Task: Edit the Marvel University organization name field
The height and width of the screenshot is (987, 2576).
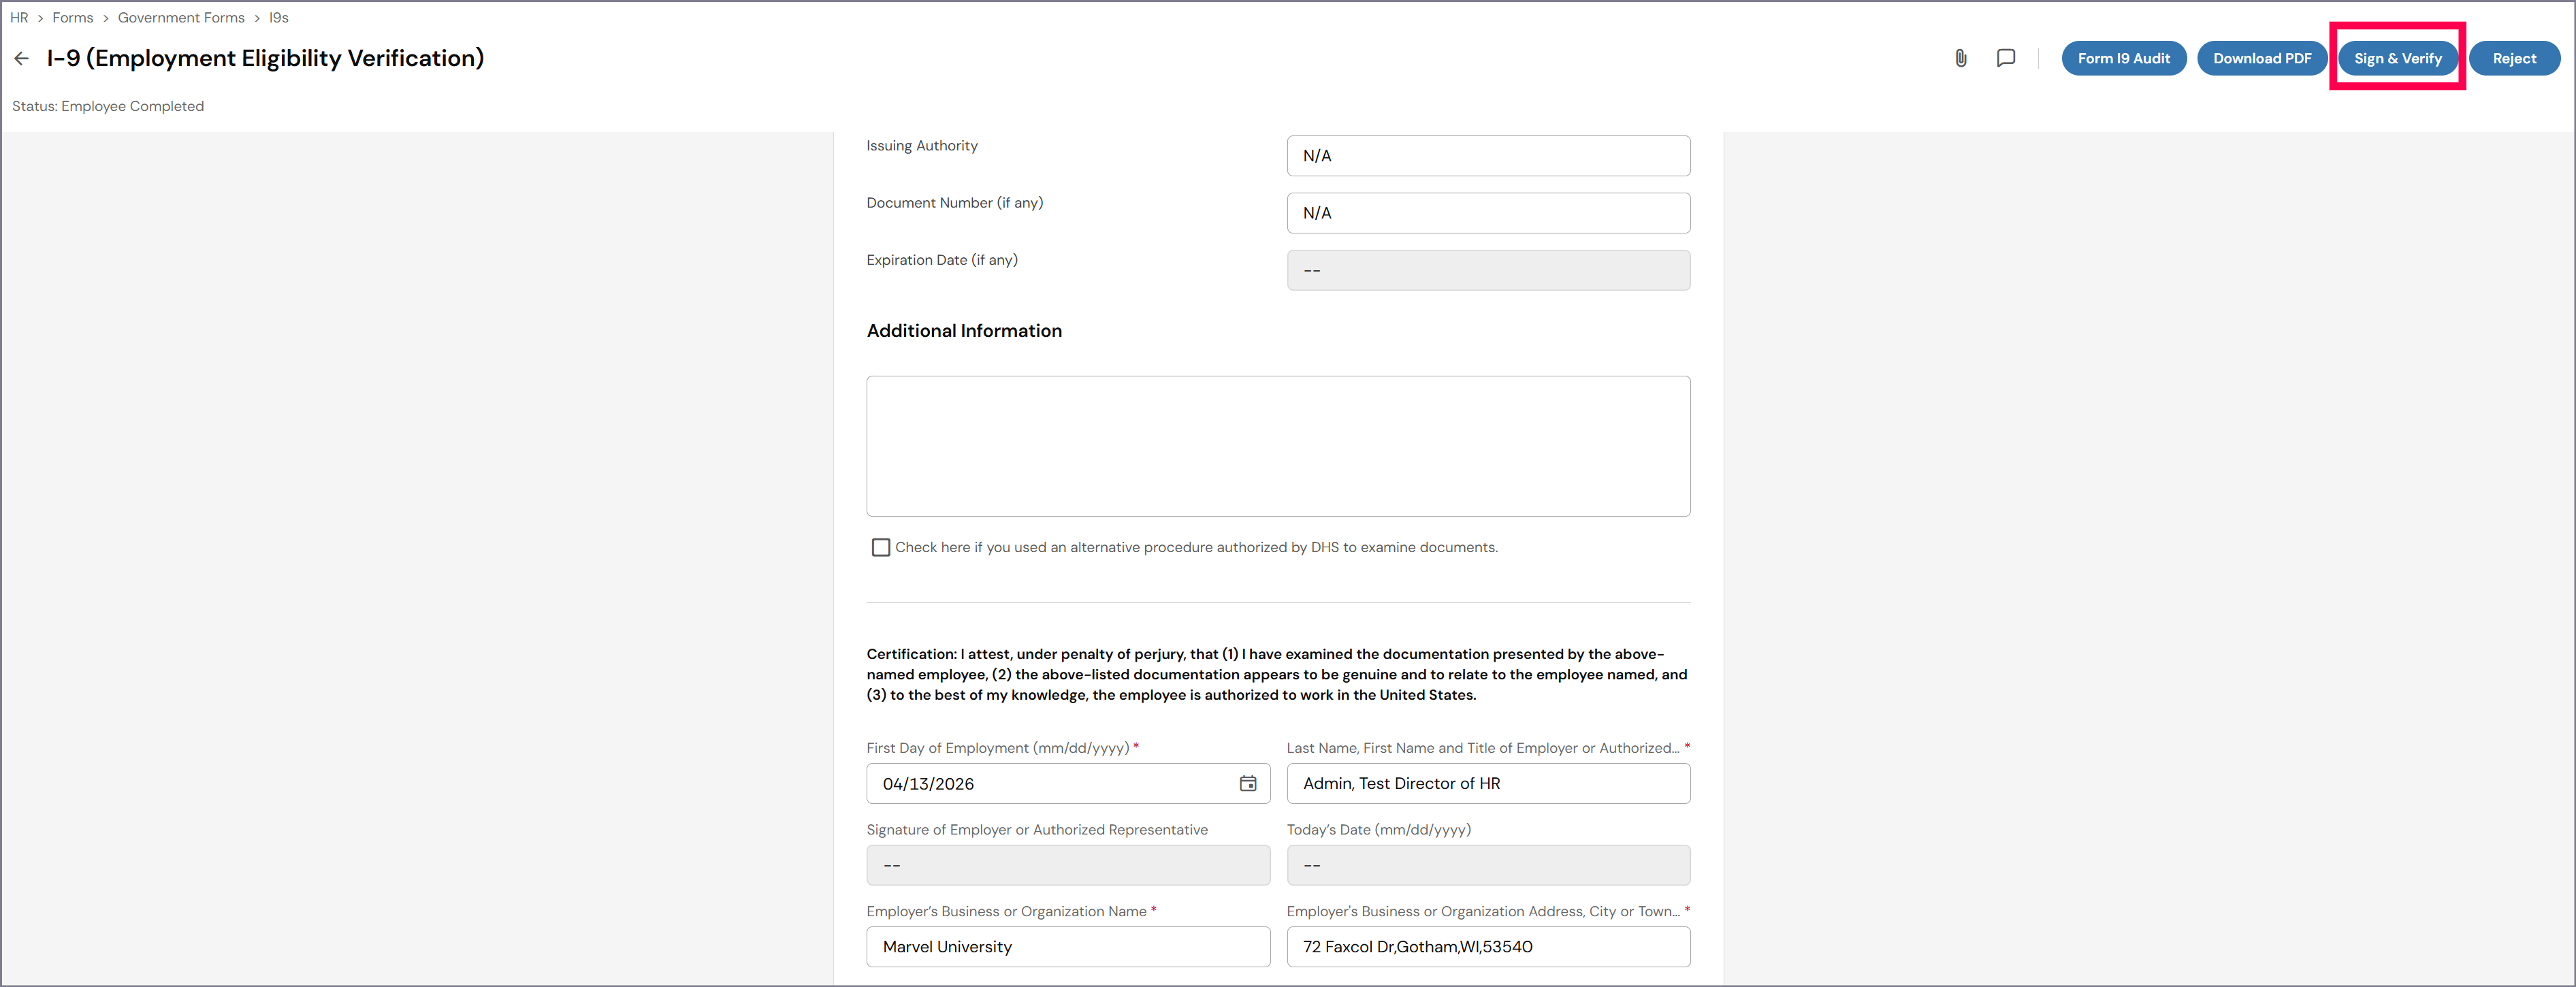Action: [x=1067, y=947]
